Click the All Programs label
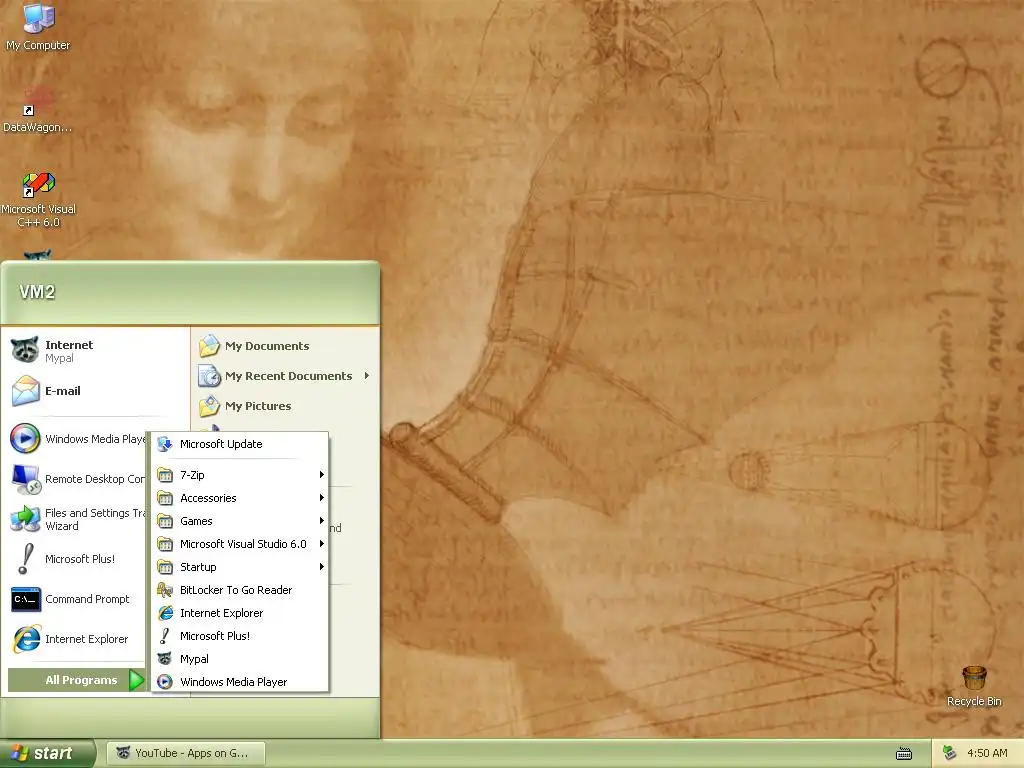1024x768 pixels. click(81, 680)
